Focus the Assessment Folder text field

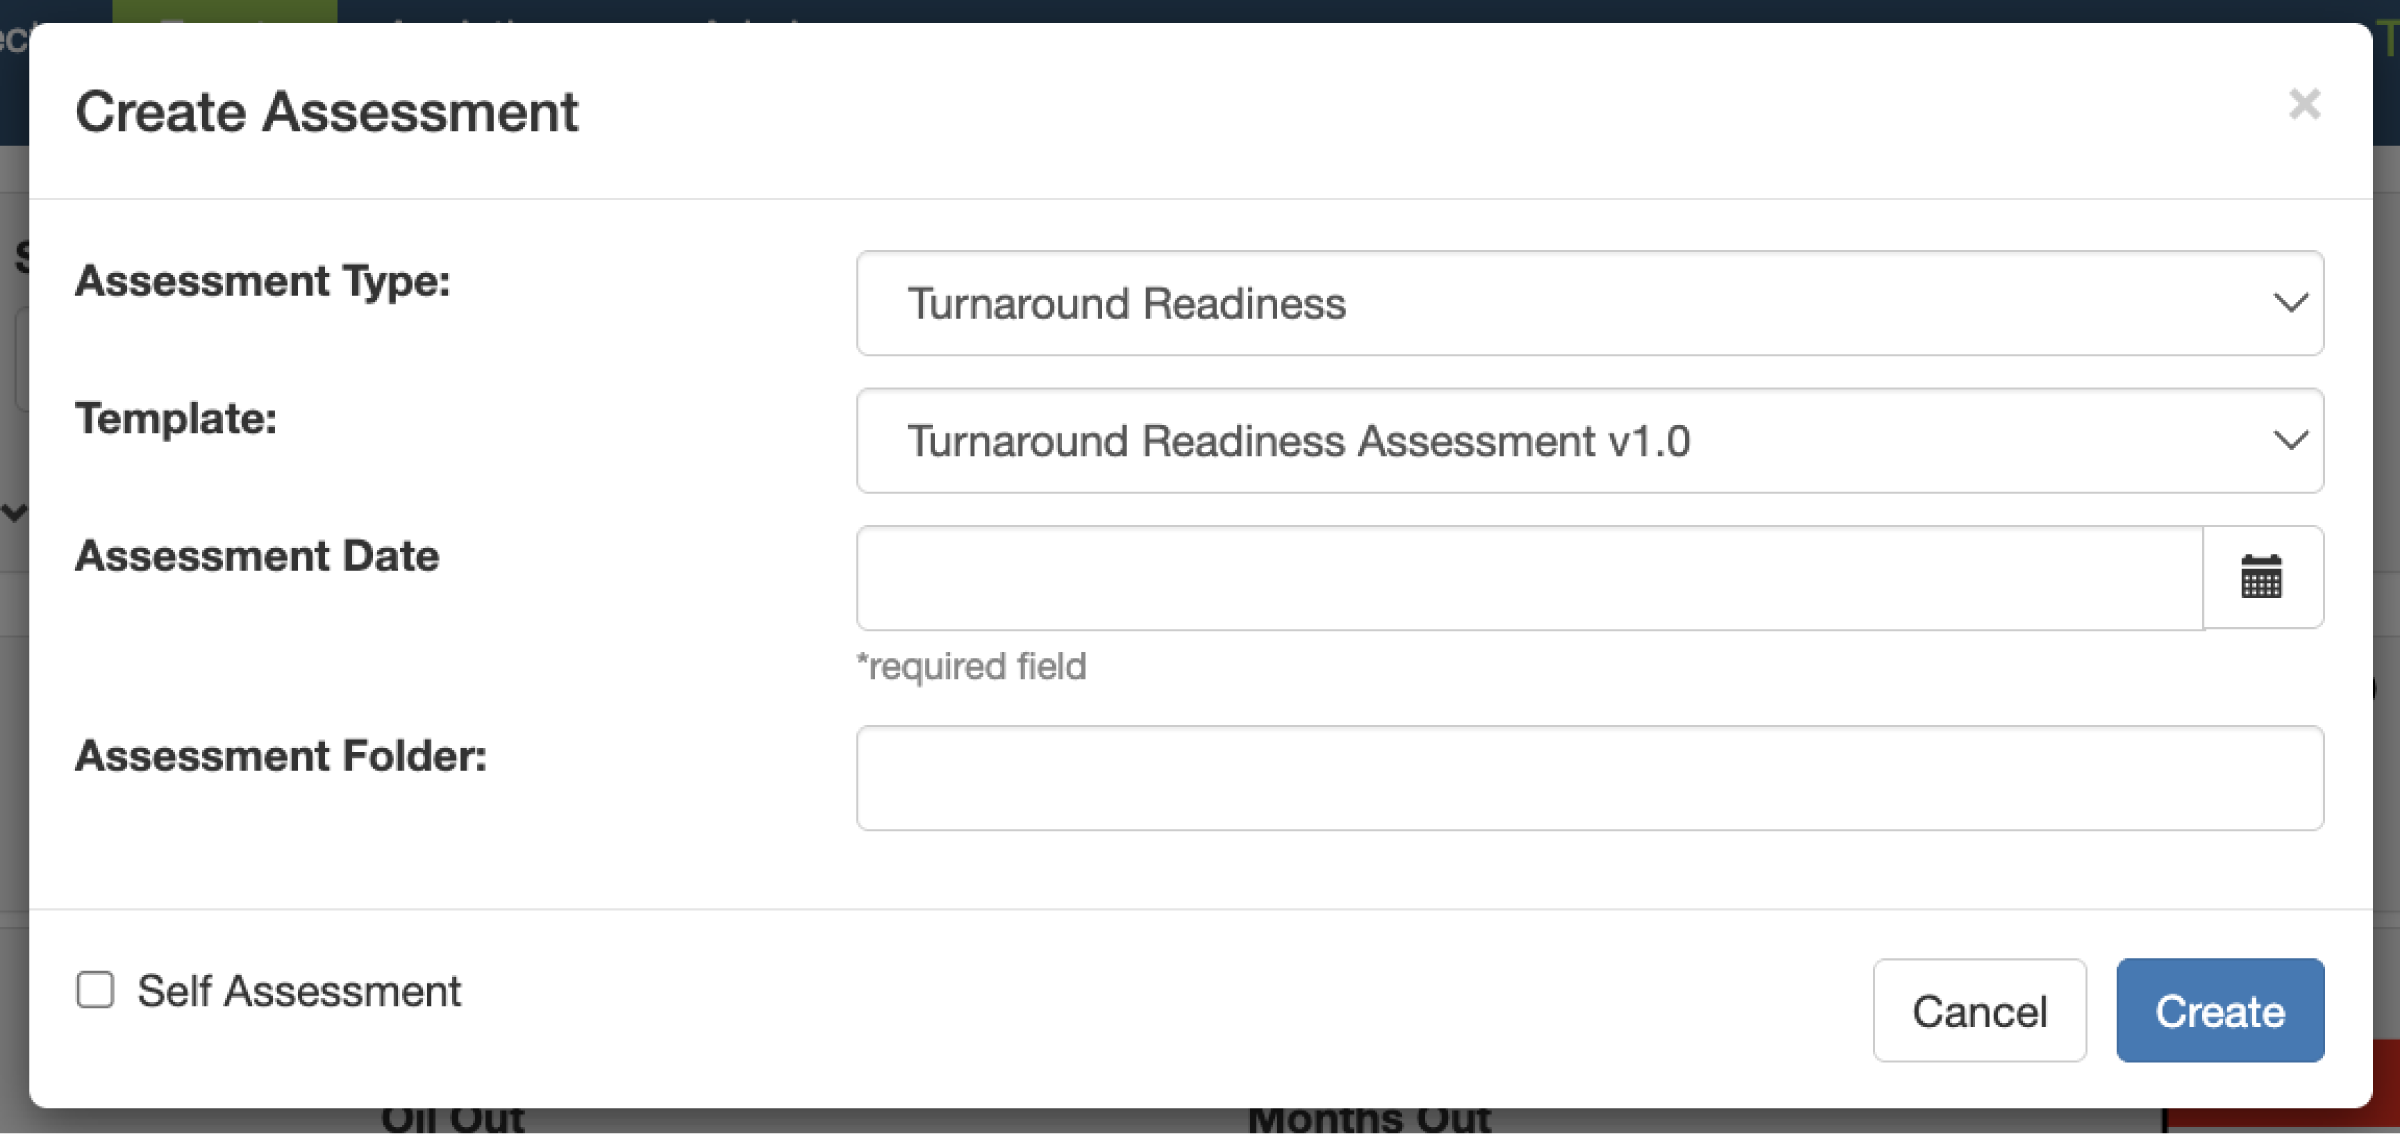pyautogui.click(x=1589, y=777)
